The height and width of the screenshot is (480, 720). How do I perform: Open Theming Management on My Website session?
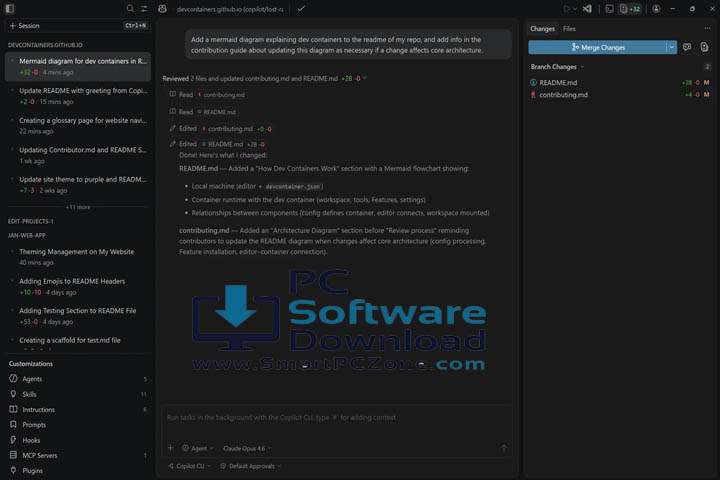(78, 257)
